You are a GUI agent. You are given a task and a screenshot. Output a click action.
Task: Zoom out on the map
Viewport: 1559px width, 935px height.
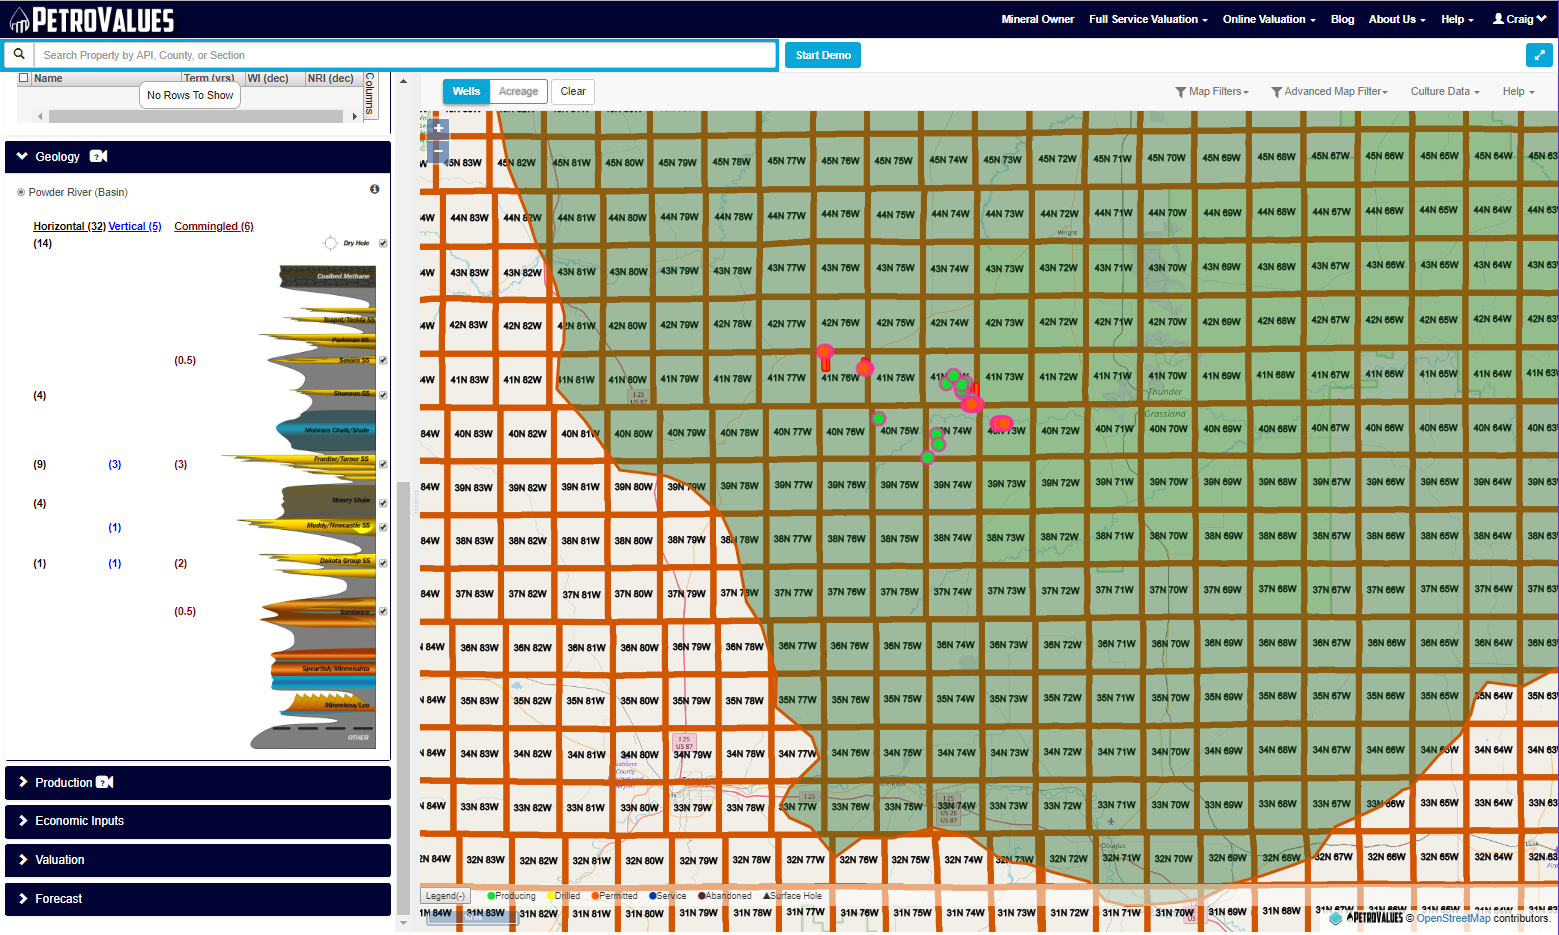pyautogui.click(x=438, y=151)
